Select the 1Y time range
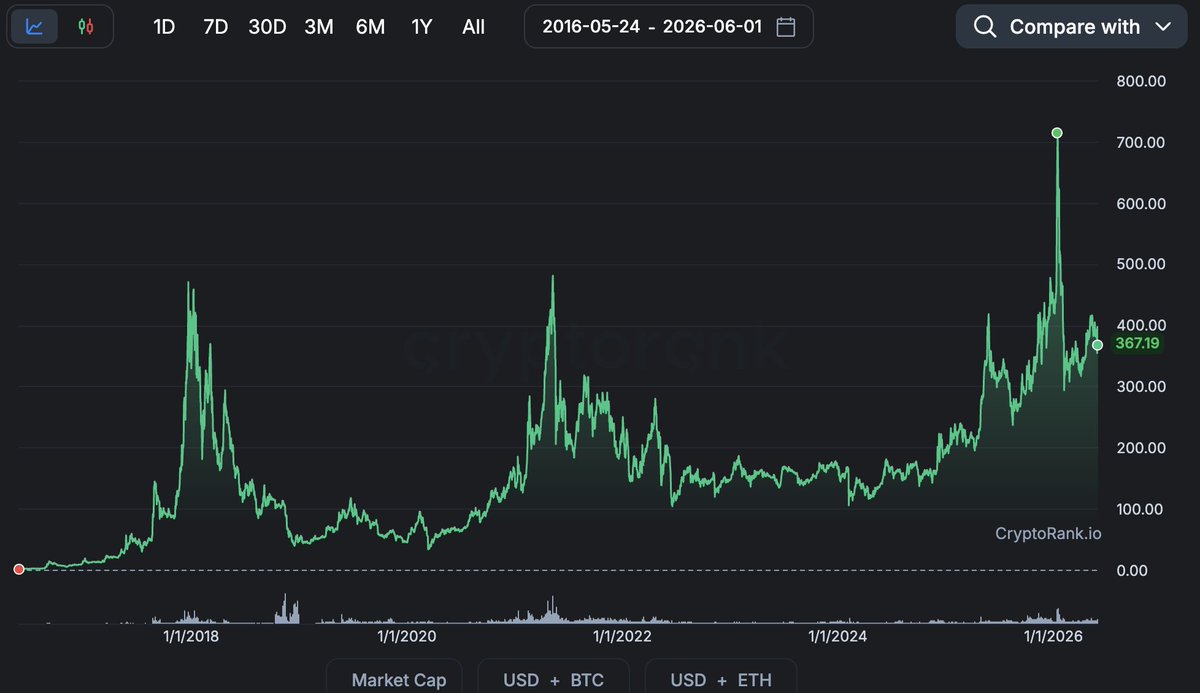The height and width of the screenshot is (693, 1200). [422, 27]
